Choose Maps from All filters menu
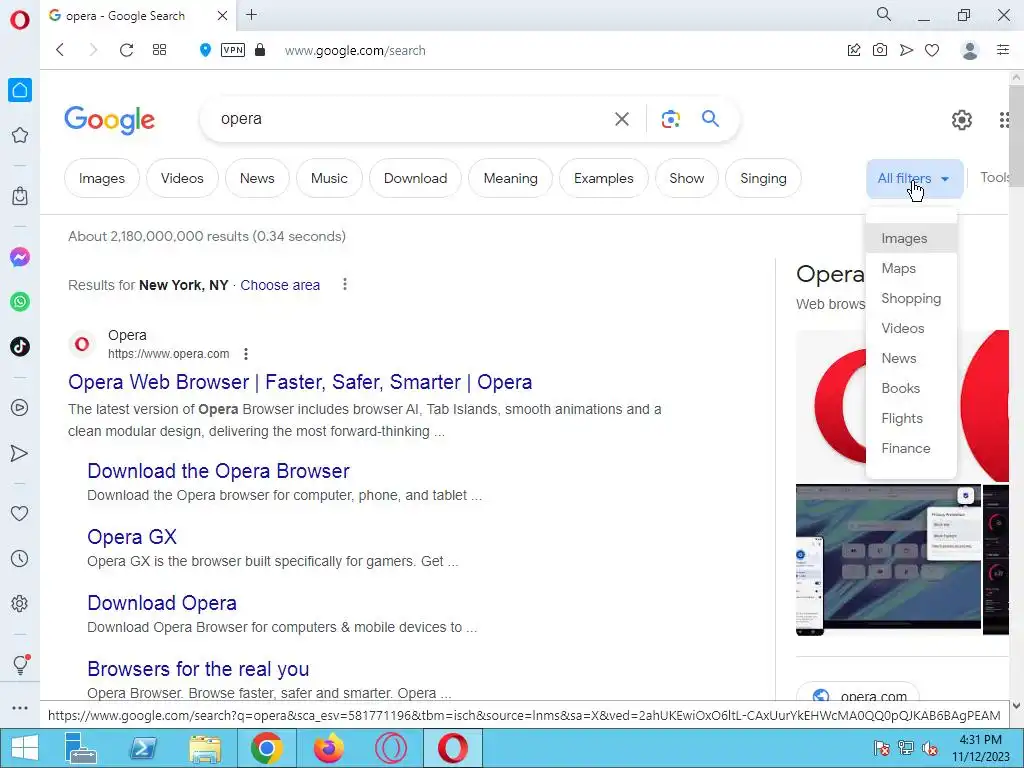The image size is (1024, 768). tap(911, 268)
